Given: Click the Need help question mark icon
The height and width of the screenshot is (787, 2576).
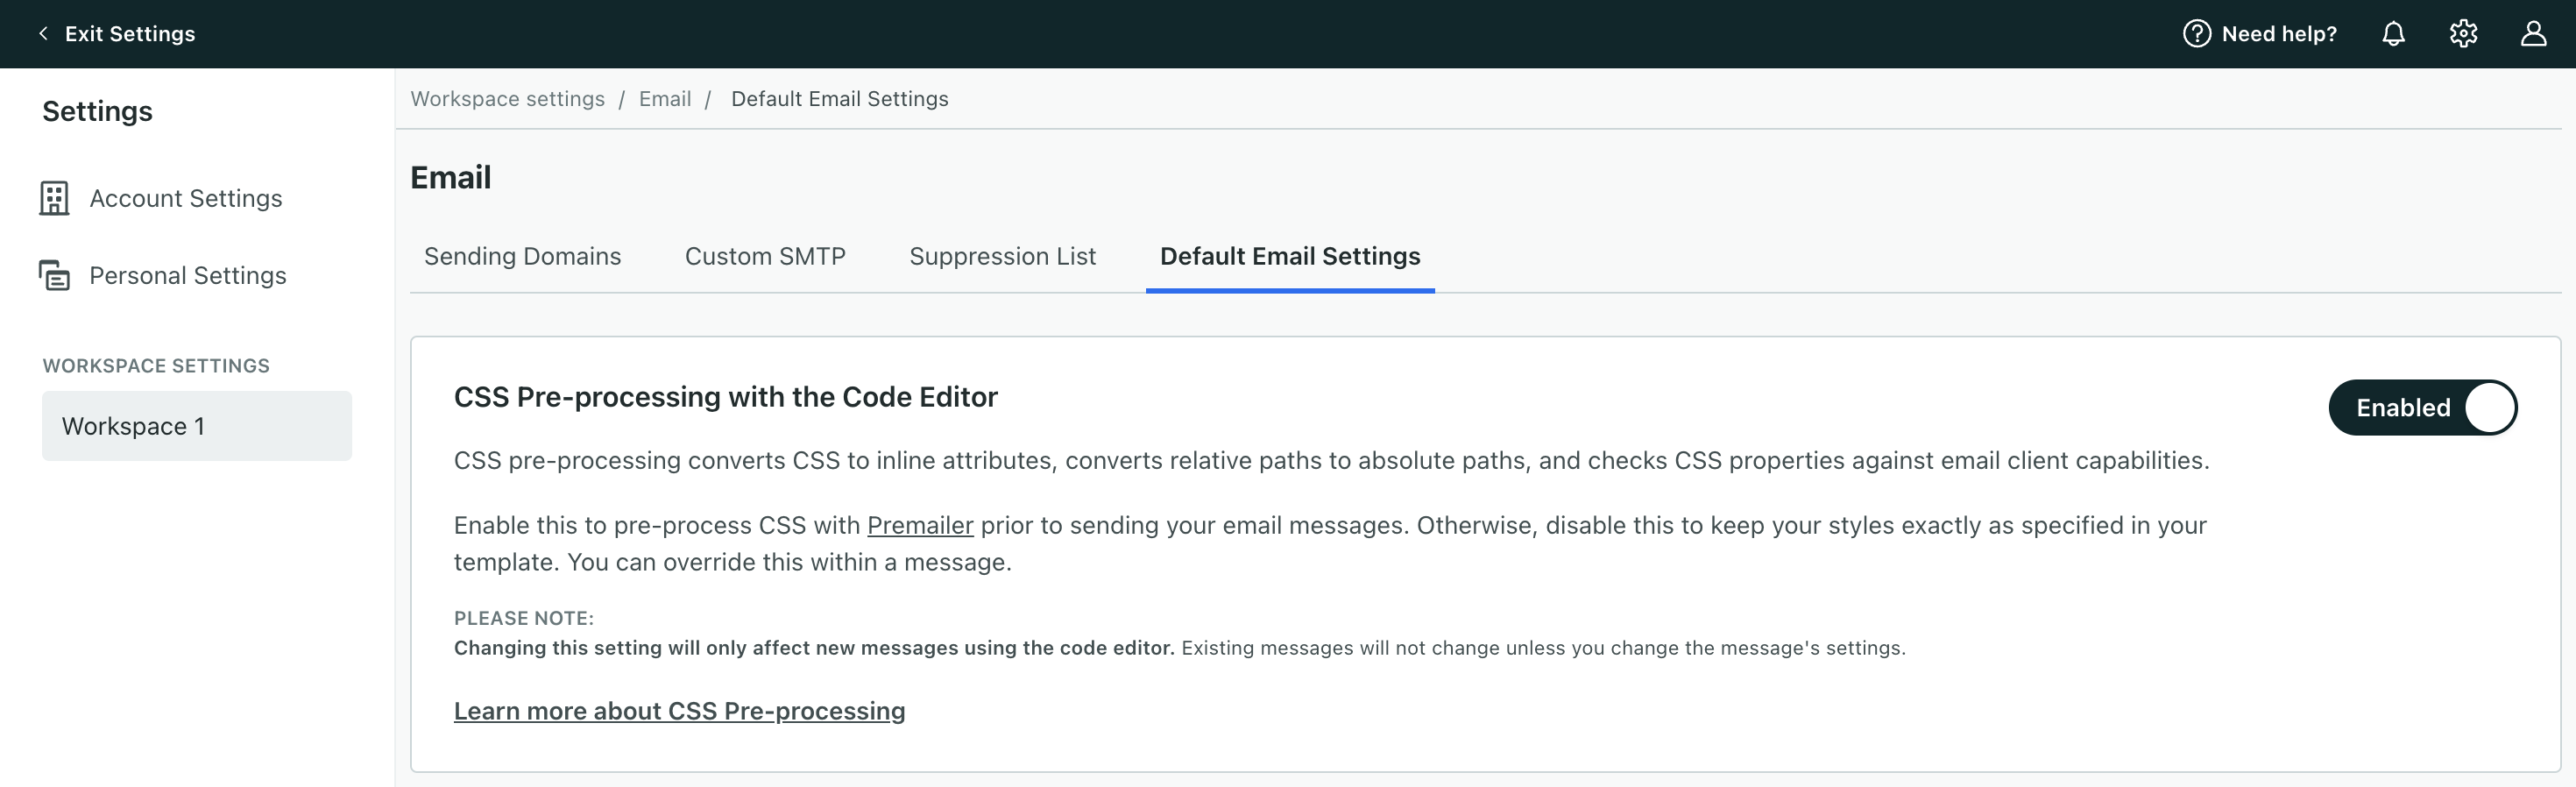Looking at the screenshot, I should [x=2196, y=34].
